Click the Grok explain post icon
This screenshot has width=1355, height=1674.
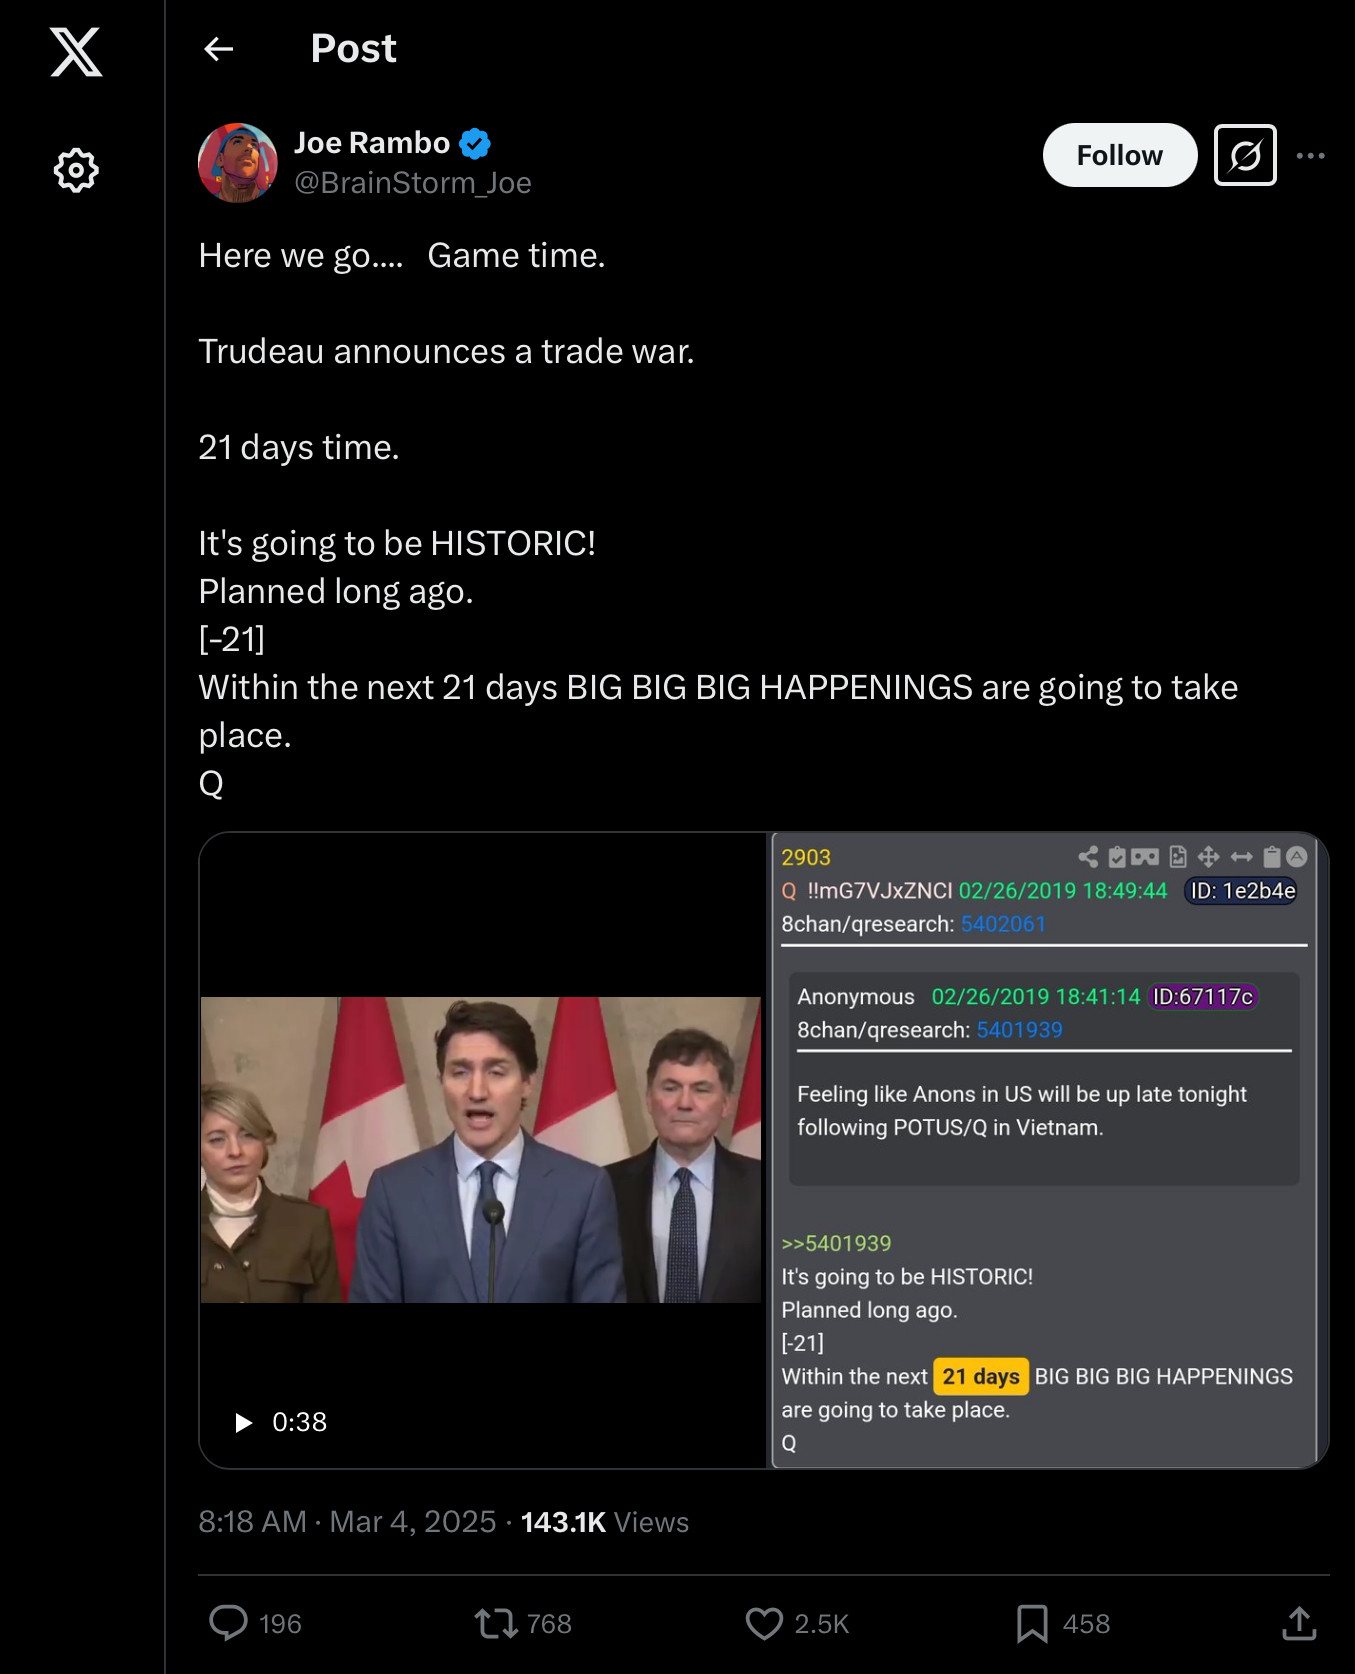[x=1245, y=155]
